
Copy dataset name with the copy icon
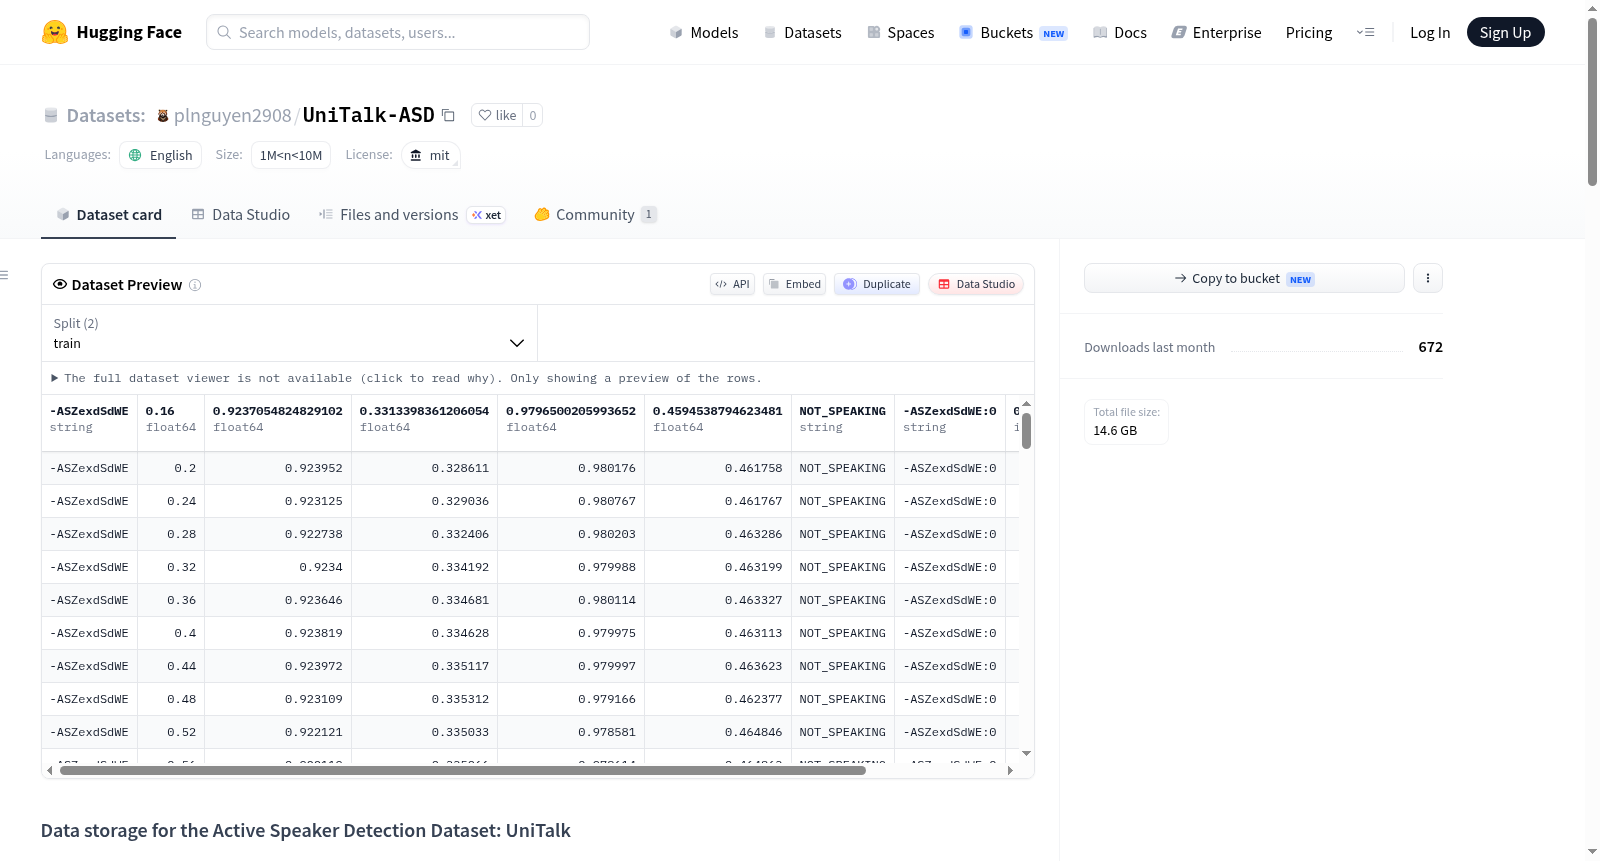448,115
